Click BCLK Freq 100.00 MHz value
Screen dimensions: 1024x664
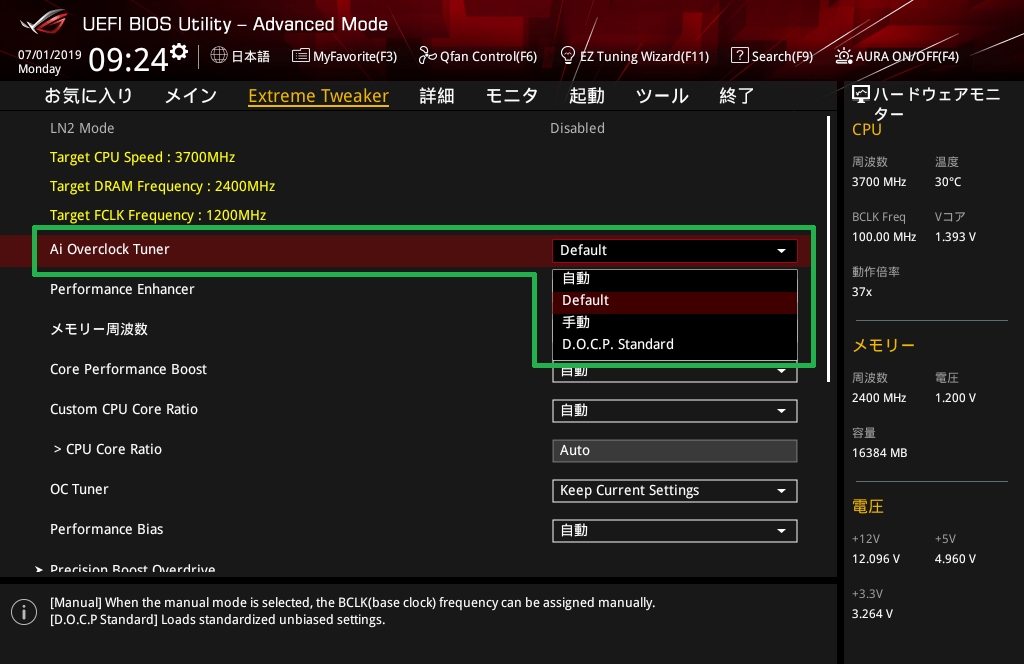884,237
